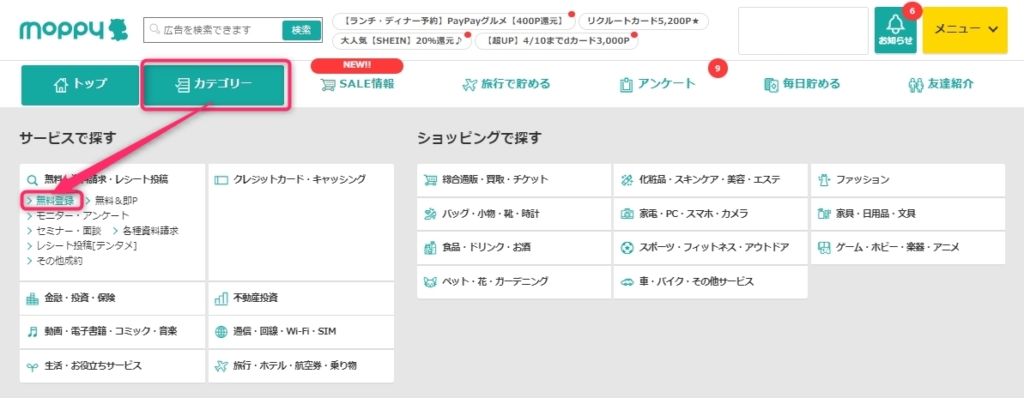
Task: Open the リクルートカード5,200P promo link
Action: 643,22
